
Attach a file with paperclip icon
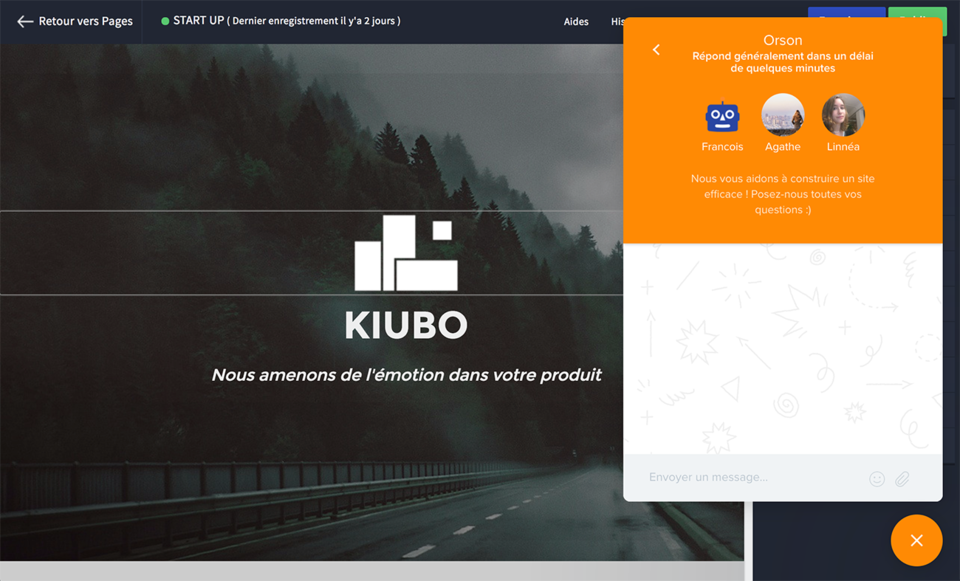pos(902,479)
